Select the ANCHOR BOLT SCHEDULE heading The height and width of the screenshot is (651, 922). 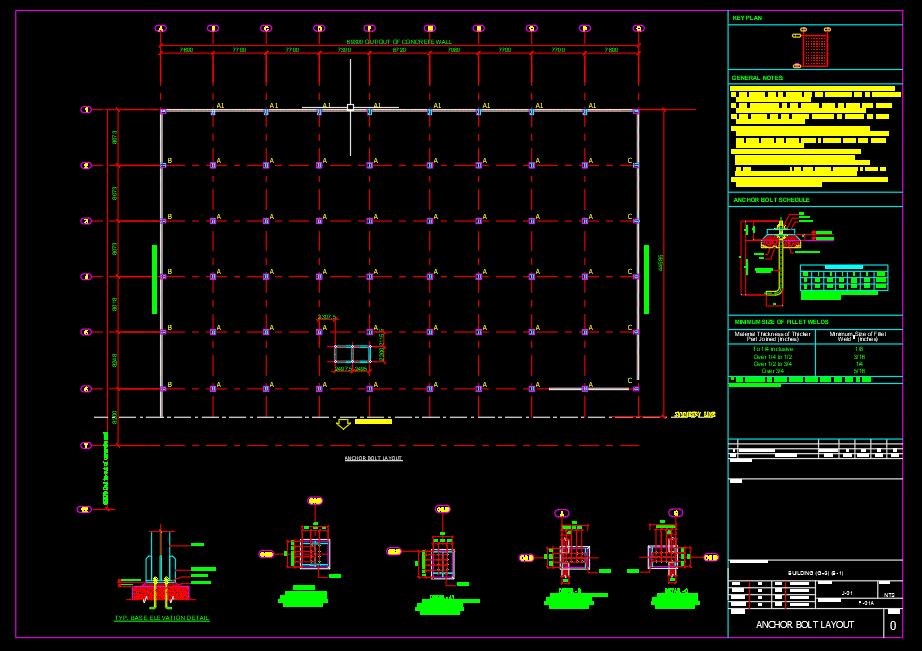click(771, 200)
